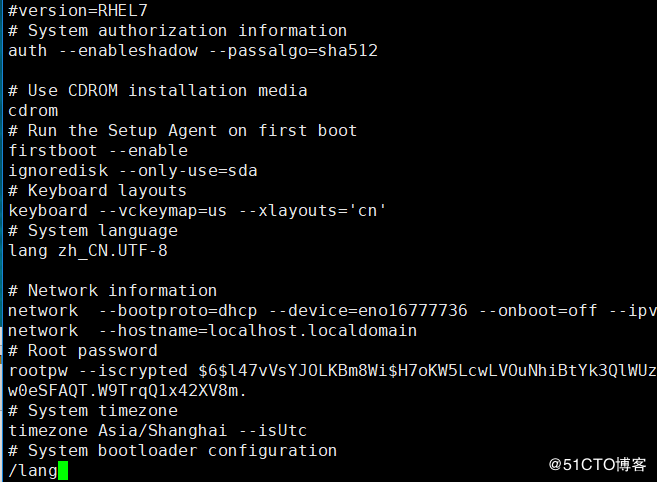Click the '--isUtc' option

pos(273,430)
